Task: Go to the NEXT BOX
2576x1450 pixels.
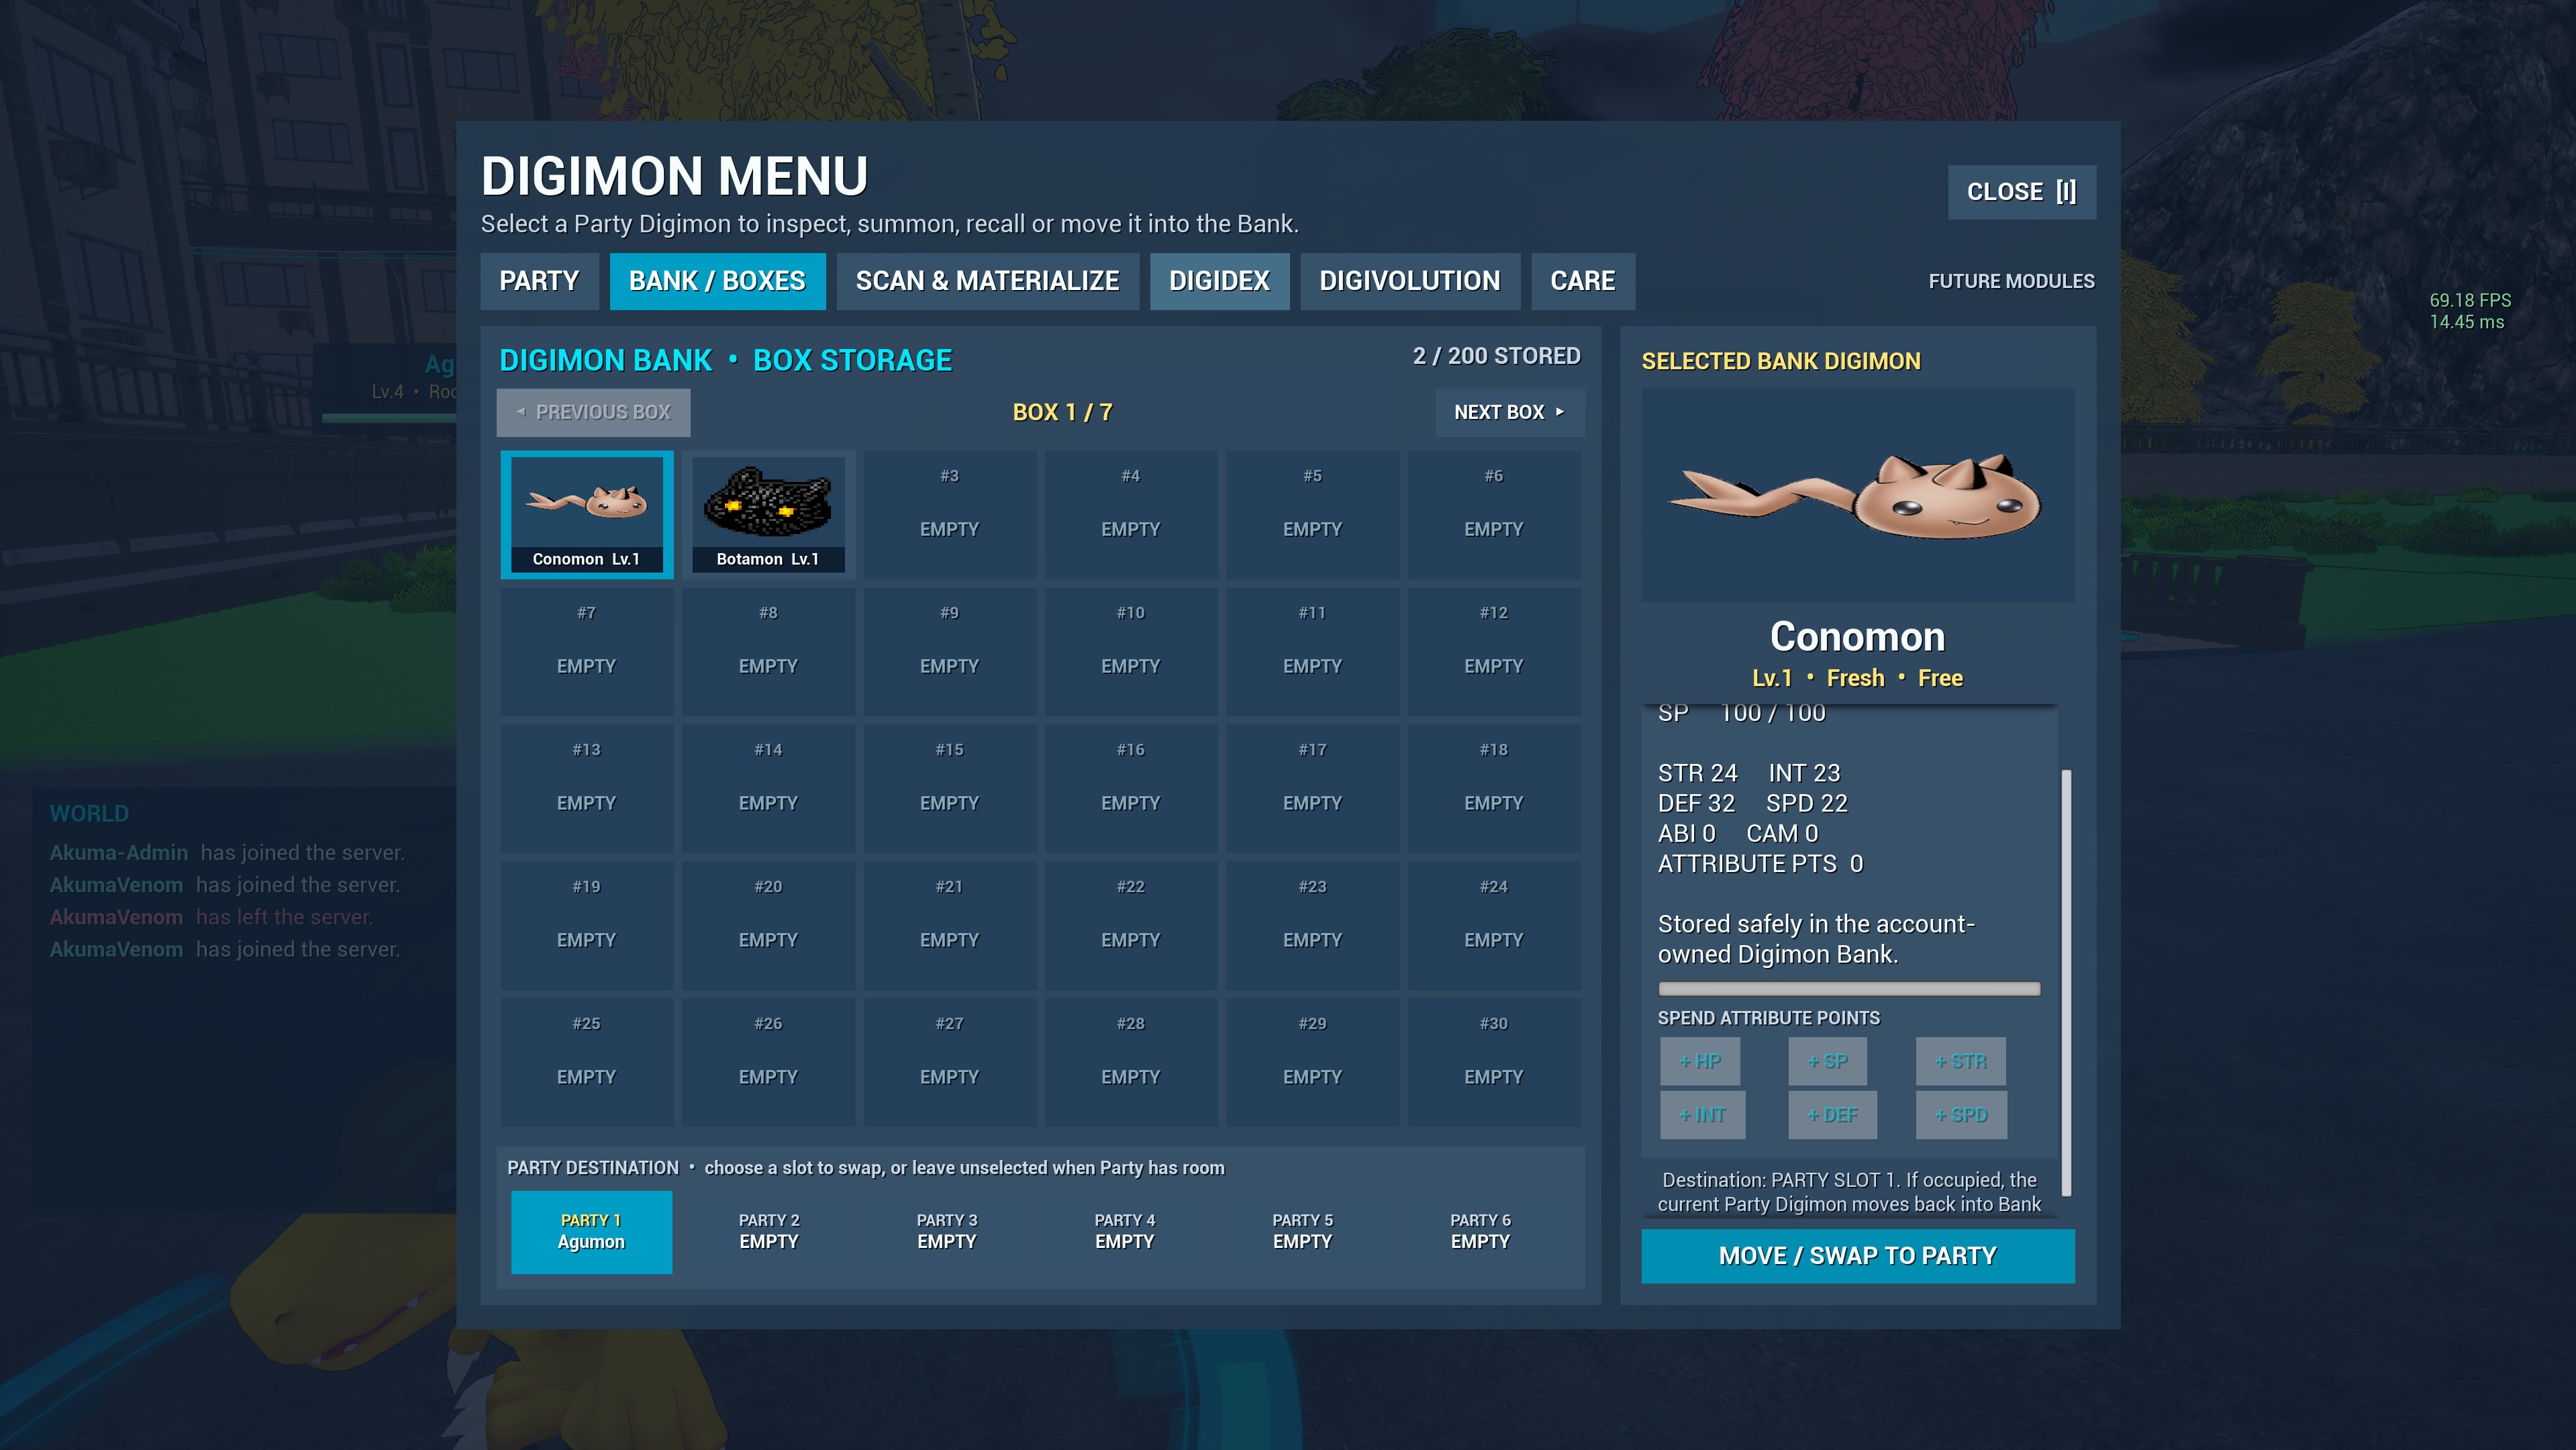Action: click(1509, 412)
